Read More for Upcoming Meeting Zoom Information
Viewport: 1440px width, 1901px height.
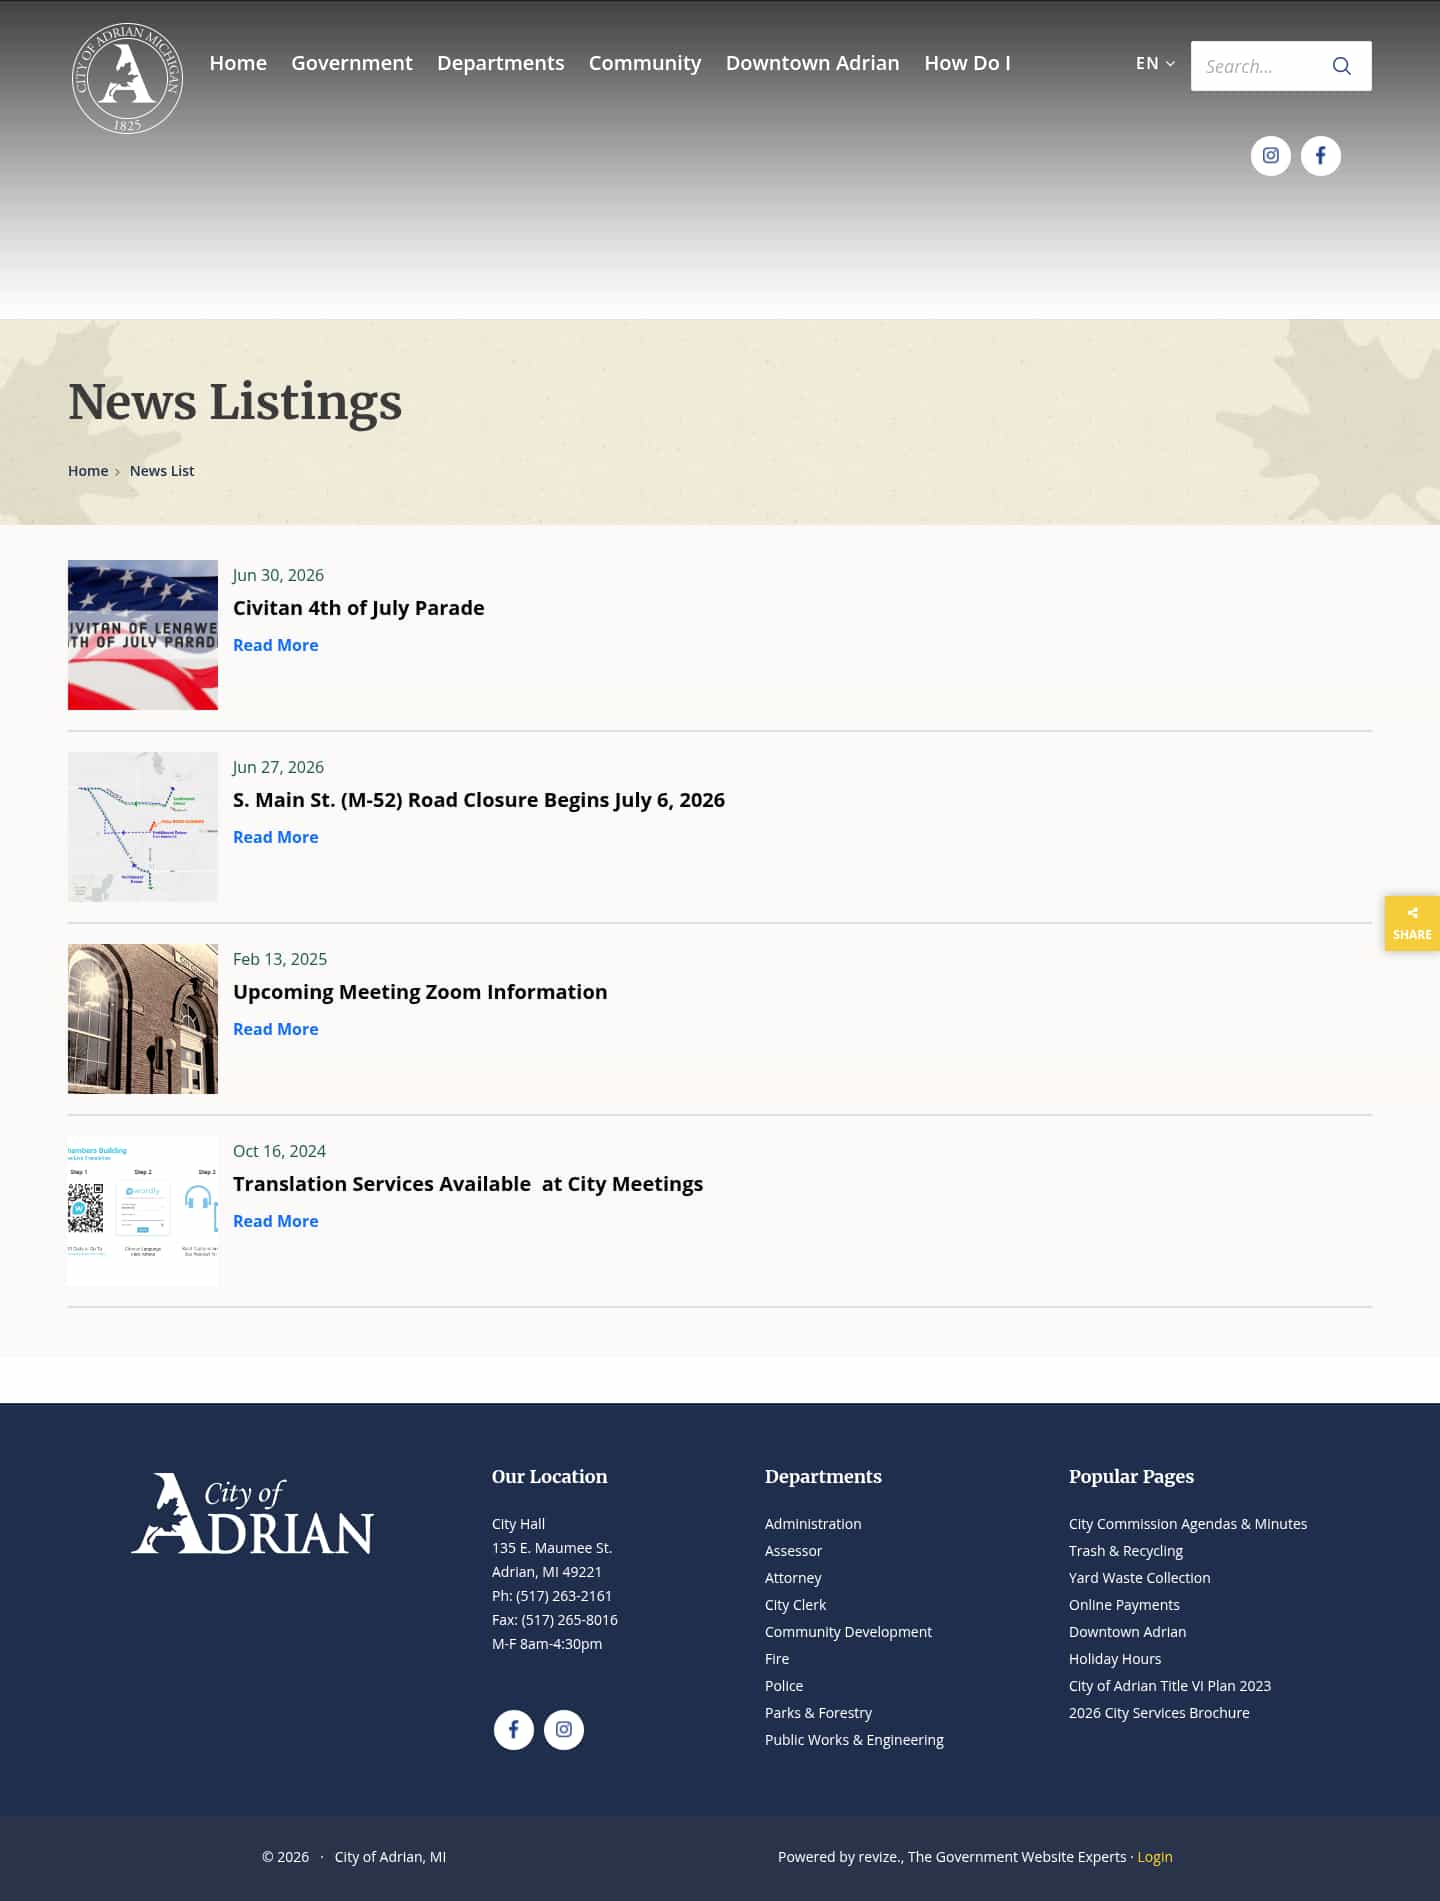tap(275, 1029)
